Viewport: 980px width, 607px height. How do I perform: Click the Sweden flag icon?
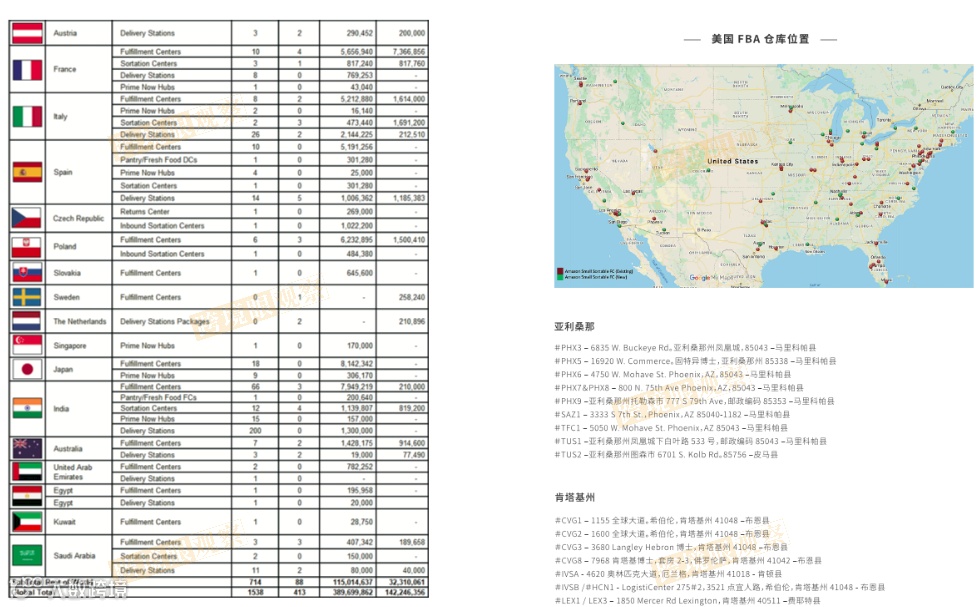click(x=27, y=297)
